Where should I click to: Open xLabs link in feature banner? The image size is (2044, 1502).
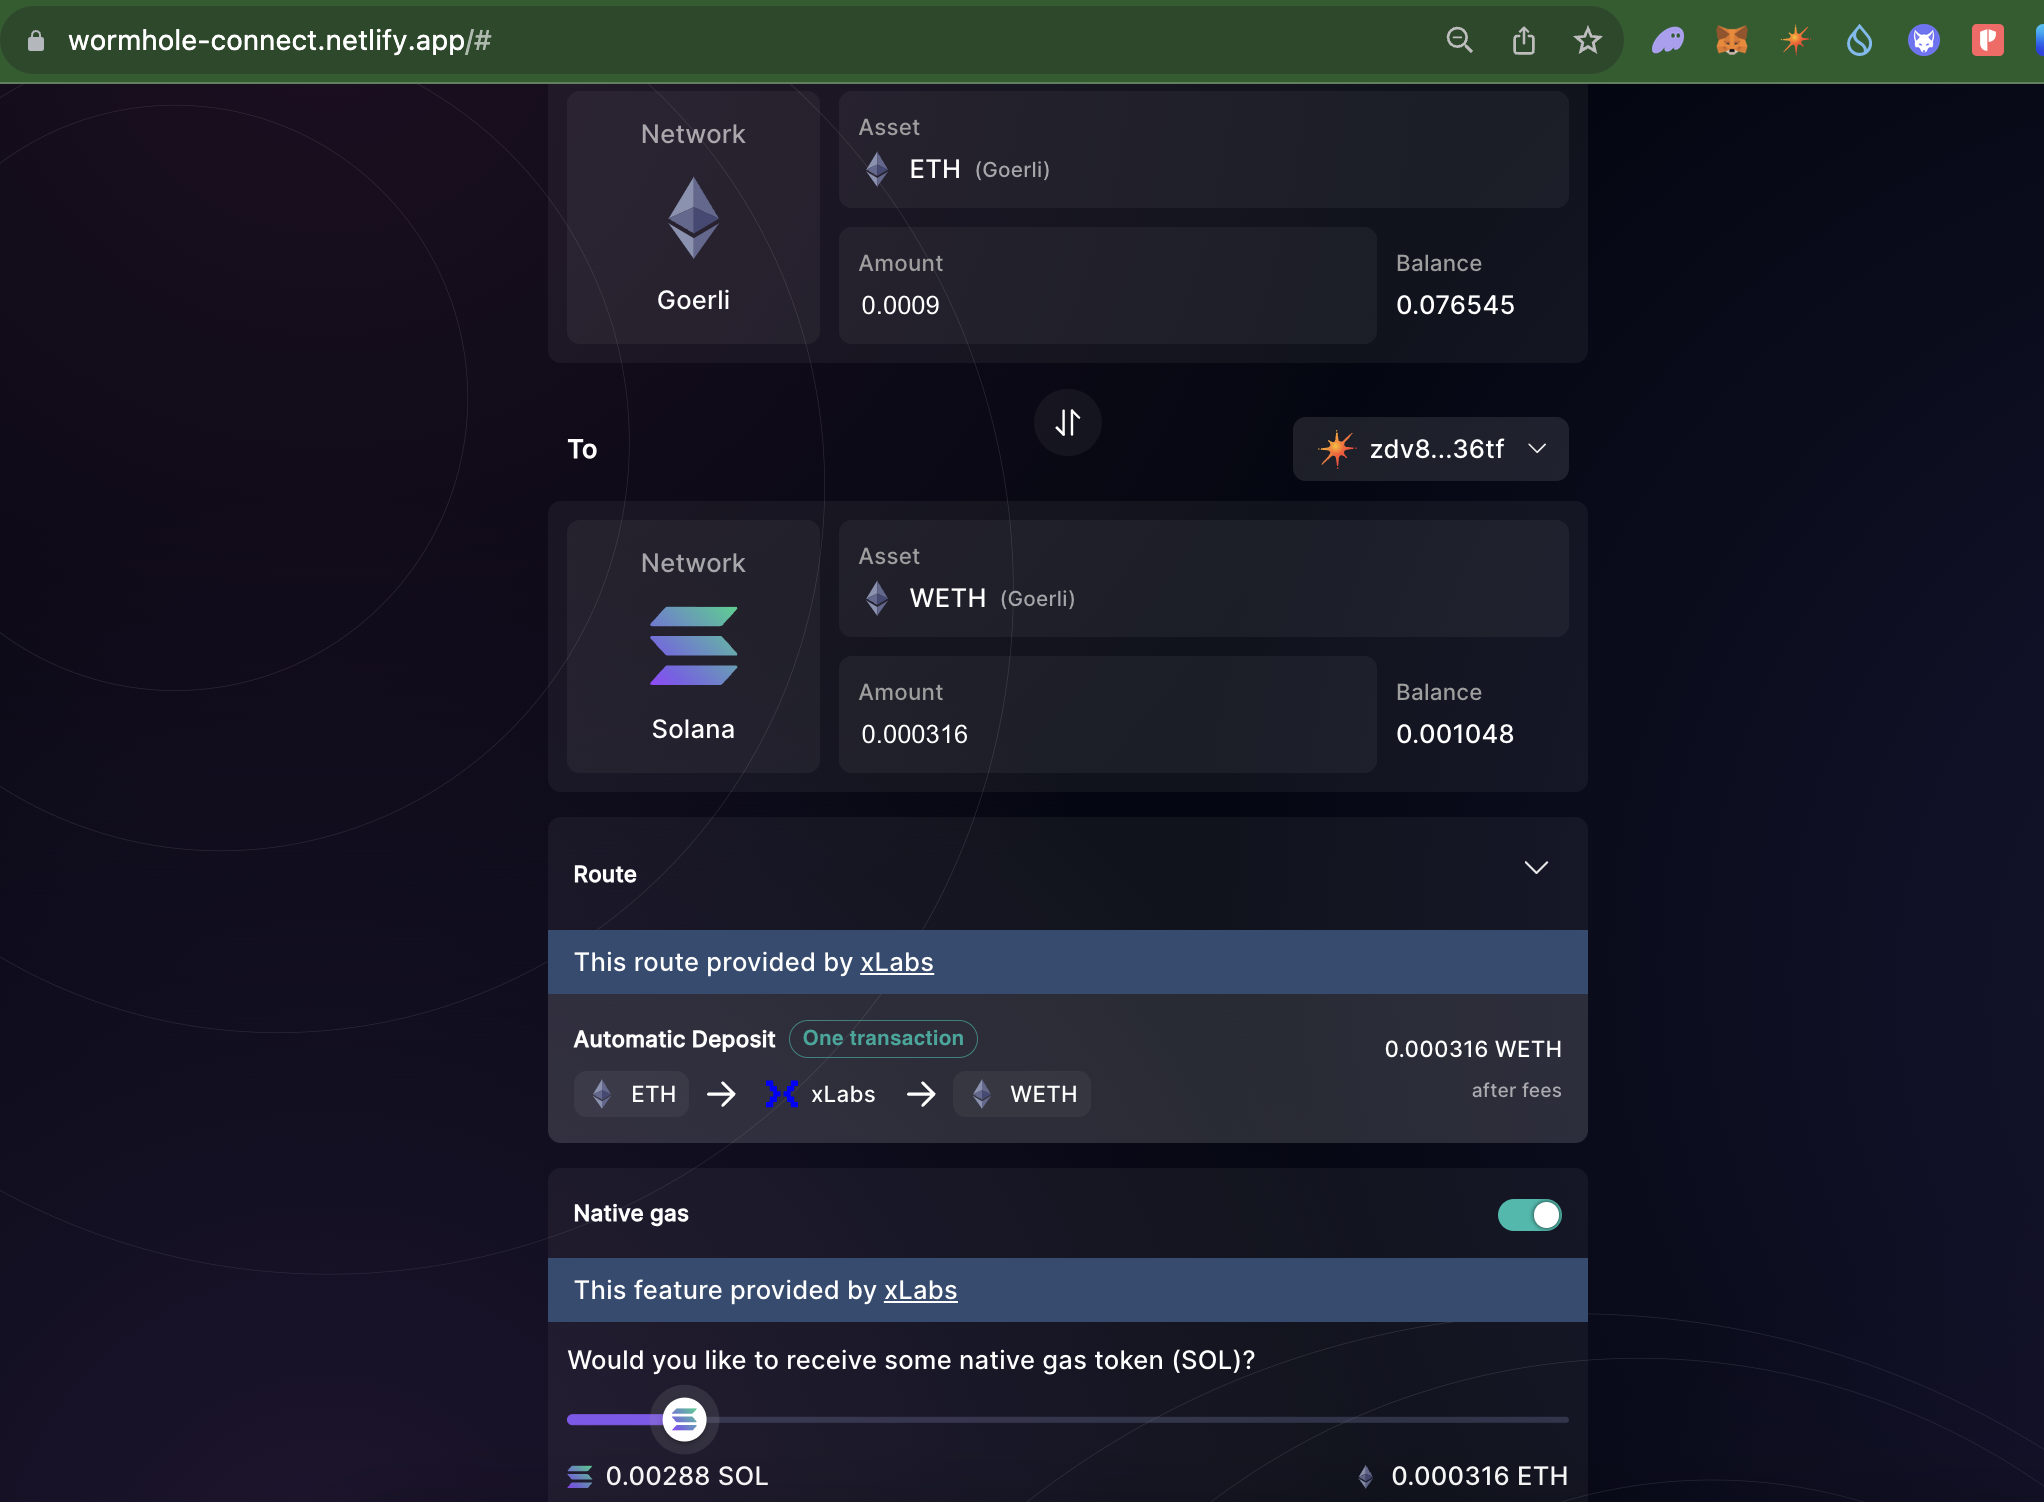coord(920,1290)
